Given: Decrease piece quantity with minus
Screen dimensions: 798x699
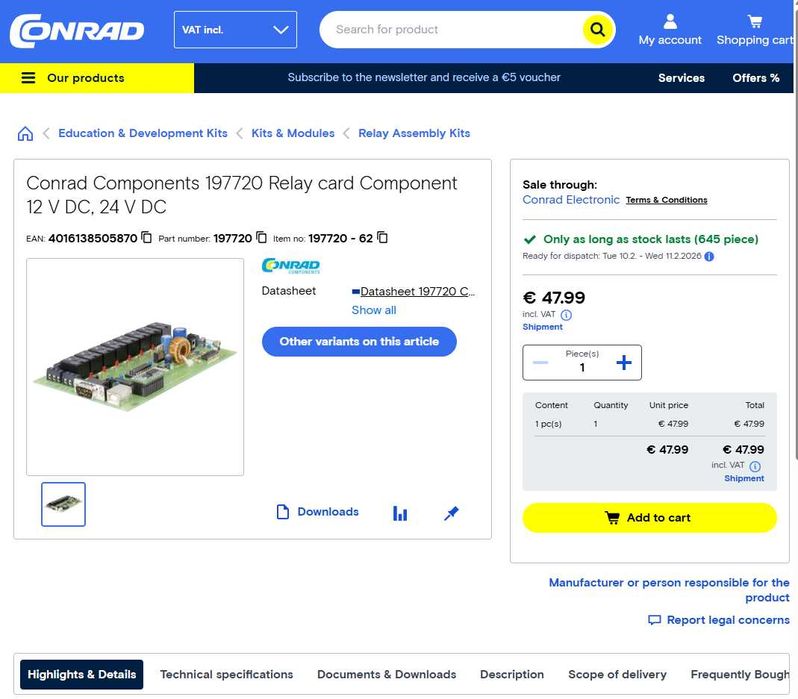Looking at the screenshot, I should pos(540,362).
